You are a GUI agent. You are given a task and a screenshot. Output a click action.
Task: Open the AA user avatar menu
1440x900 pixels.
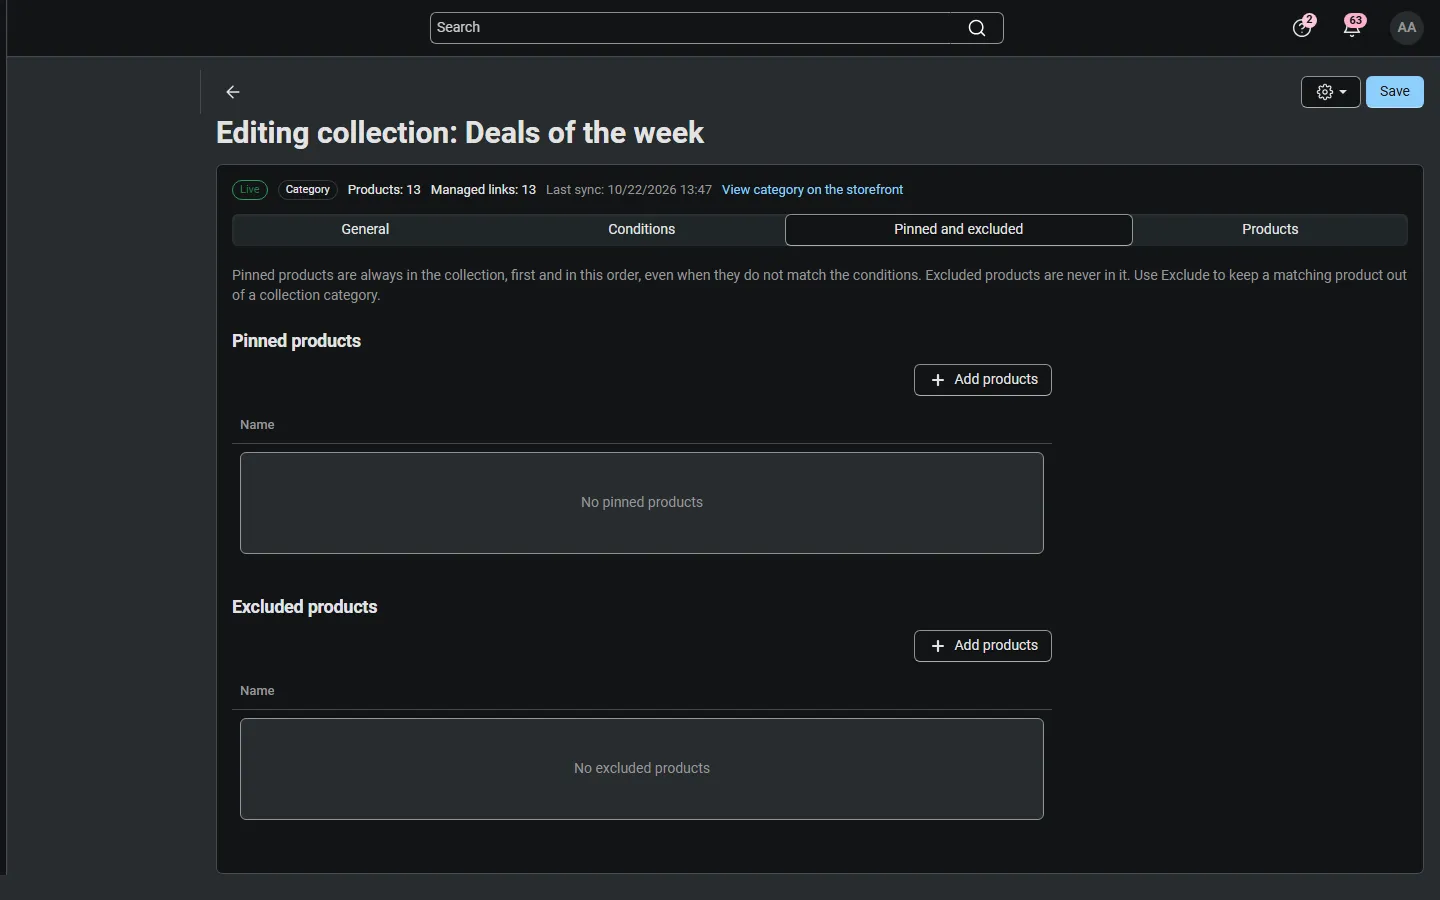coord(1408,28)
